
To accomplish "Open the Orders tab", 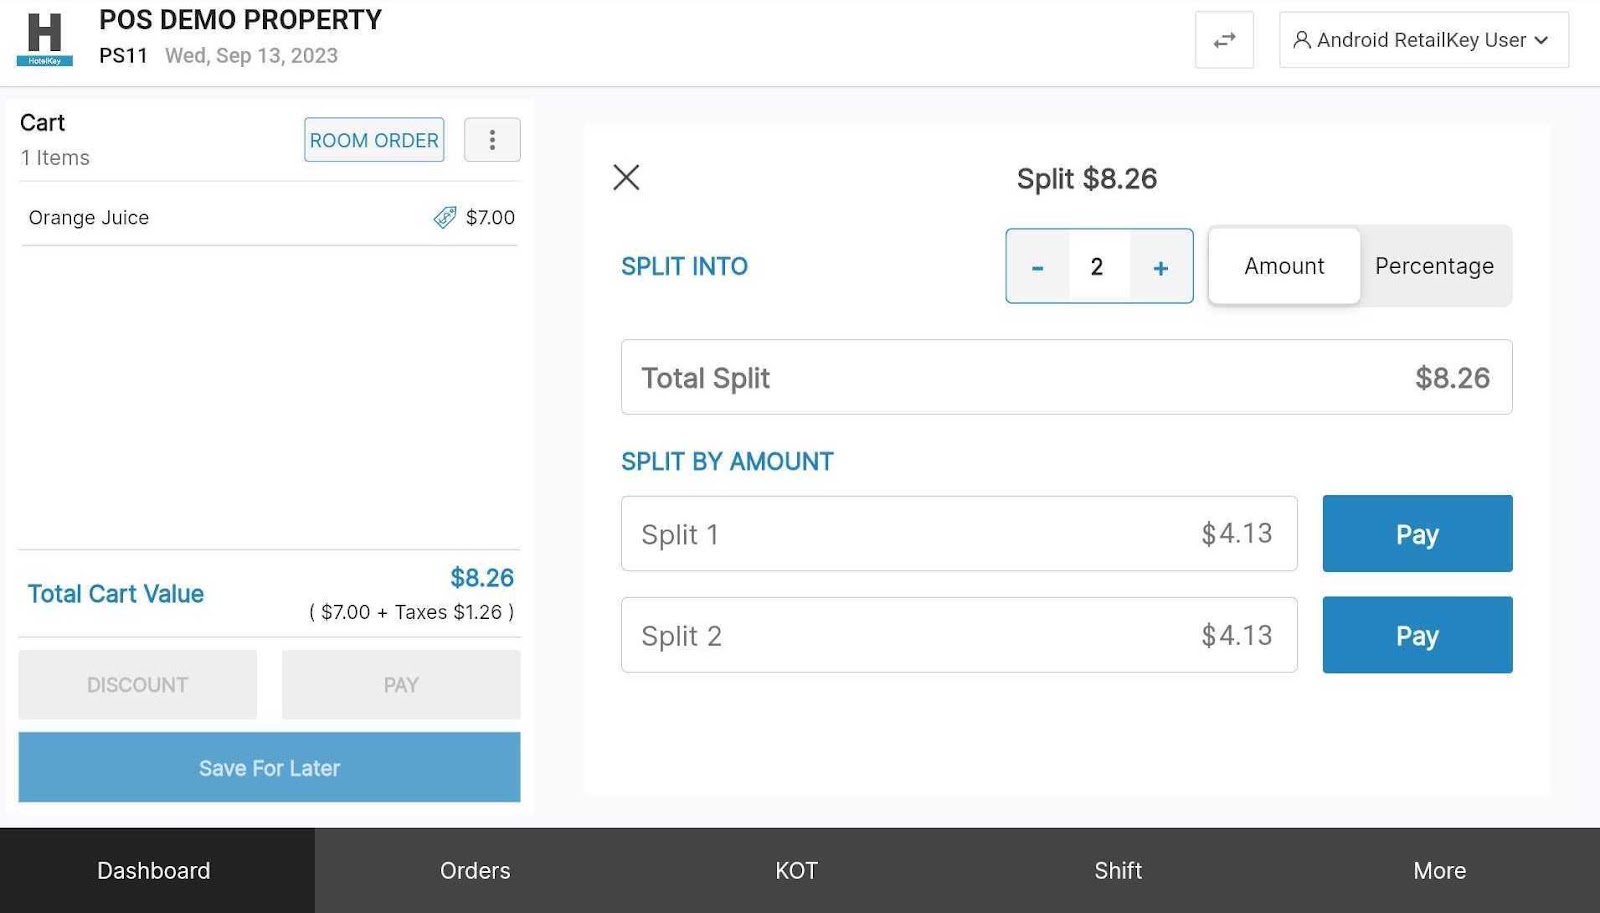I will (475, 870).
